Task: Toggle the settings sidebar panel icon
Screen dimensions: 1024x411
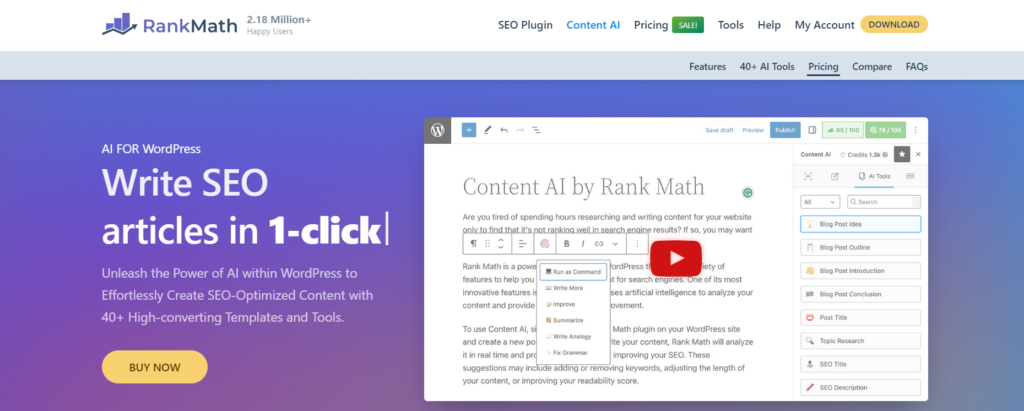Action: (812, 130)
